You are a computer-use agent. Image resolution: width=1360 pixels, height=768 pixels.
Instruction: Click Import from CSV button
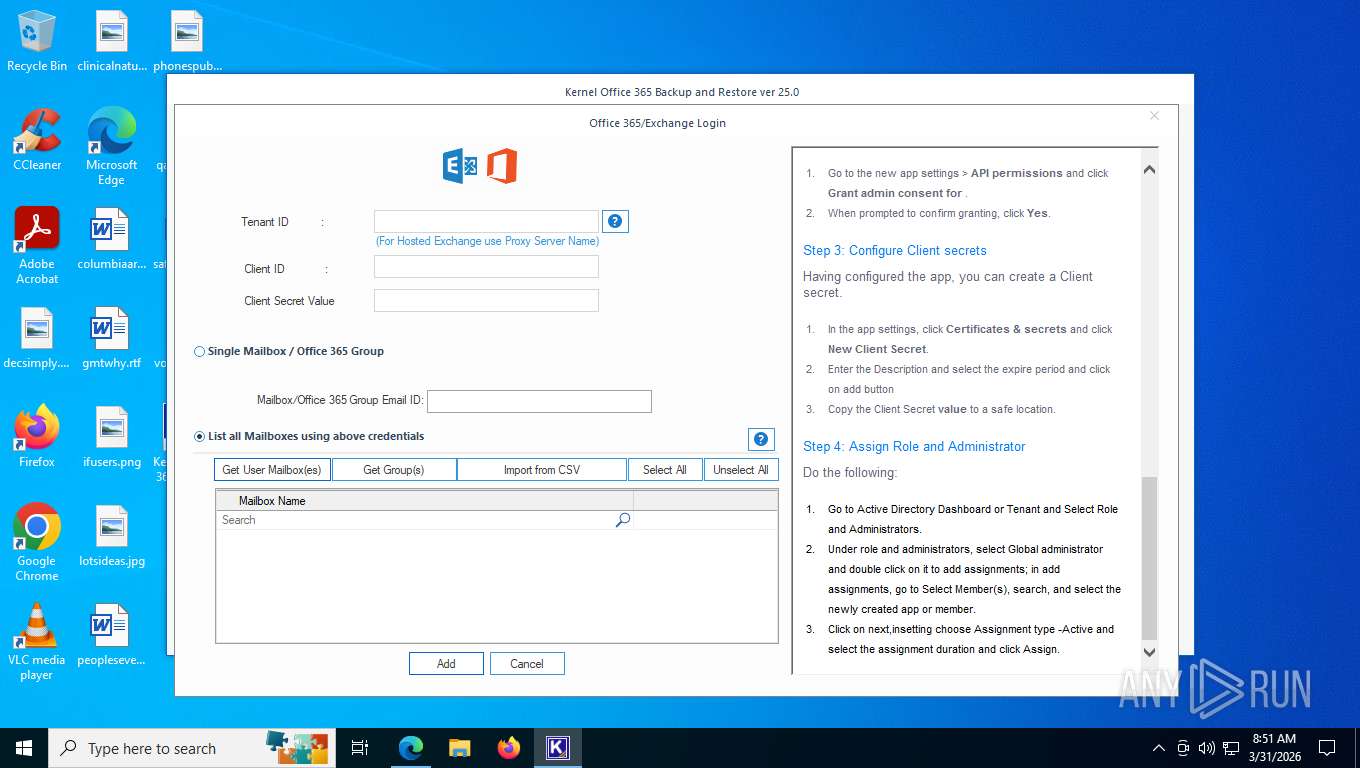(x=542, y=470)
